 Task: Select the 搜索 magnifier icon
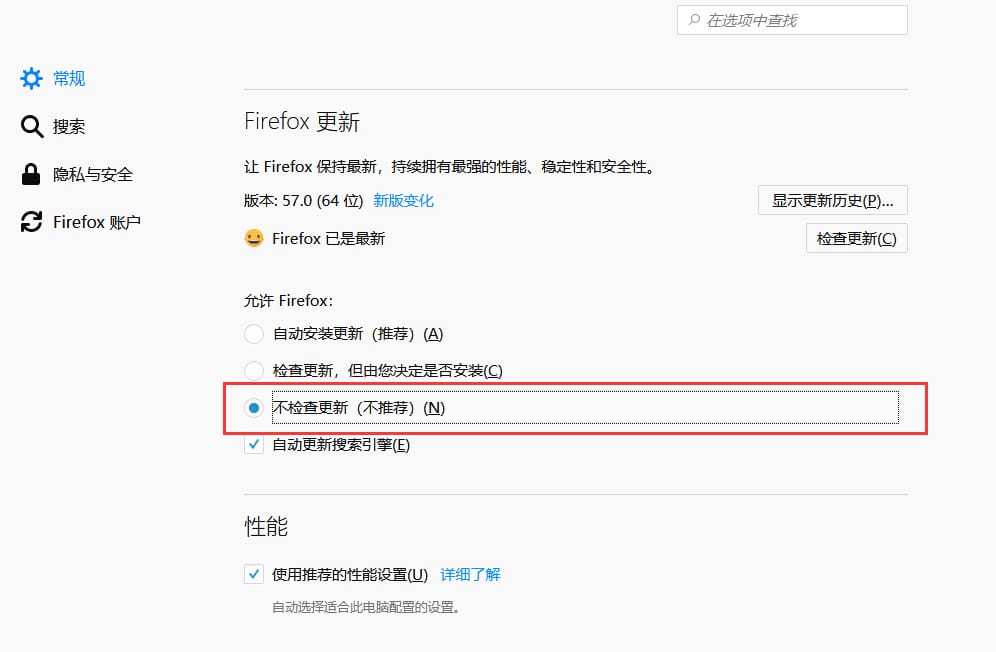pos(31,126)
